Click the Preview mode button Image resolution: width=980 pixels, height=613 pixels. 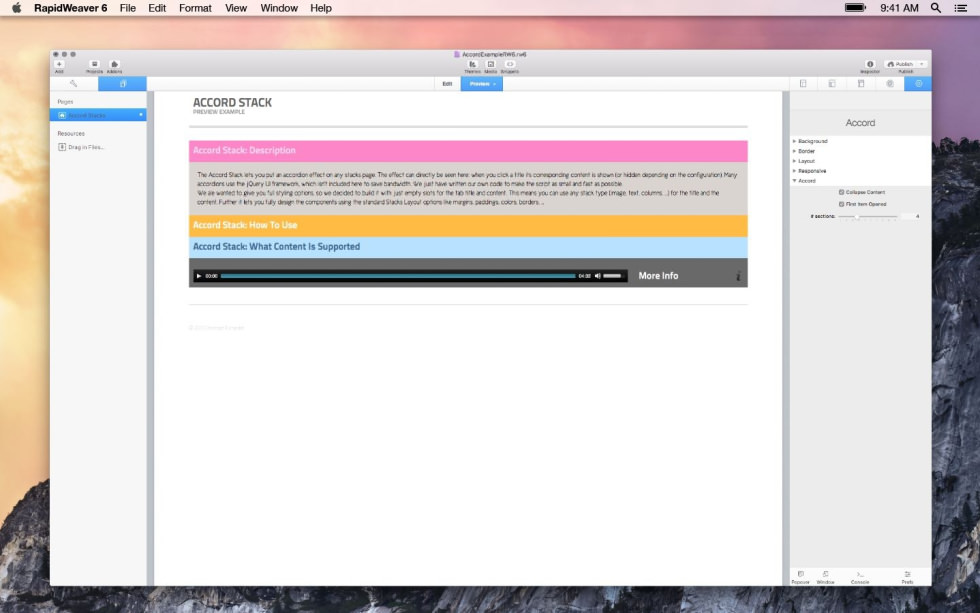click(482, 84)
